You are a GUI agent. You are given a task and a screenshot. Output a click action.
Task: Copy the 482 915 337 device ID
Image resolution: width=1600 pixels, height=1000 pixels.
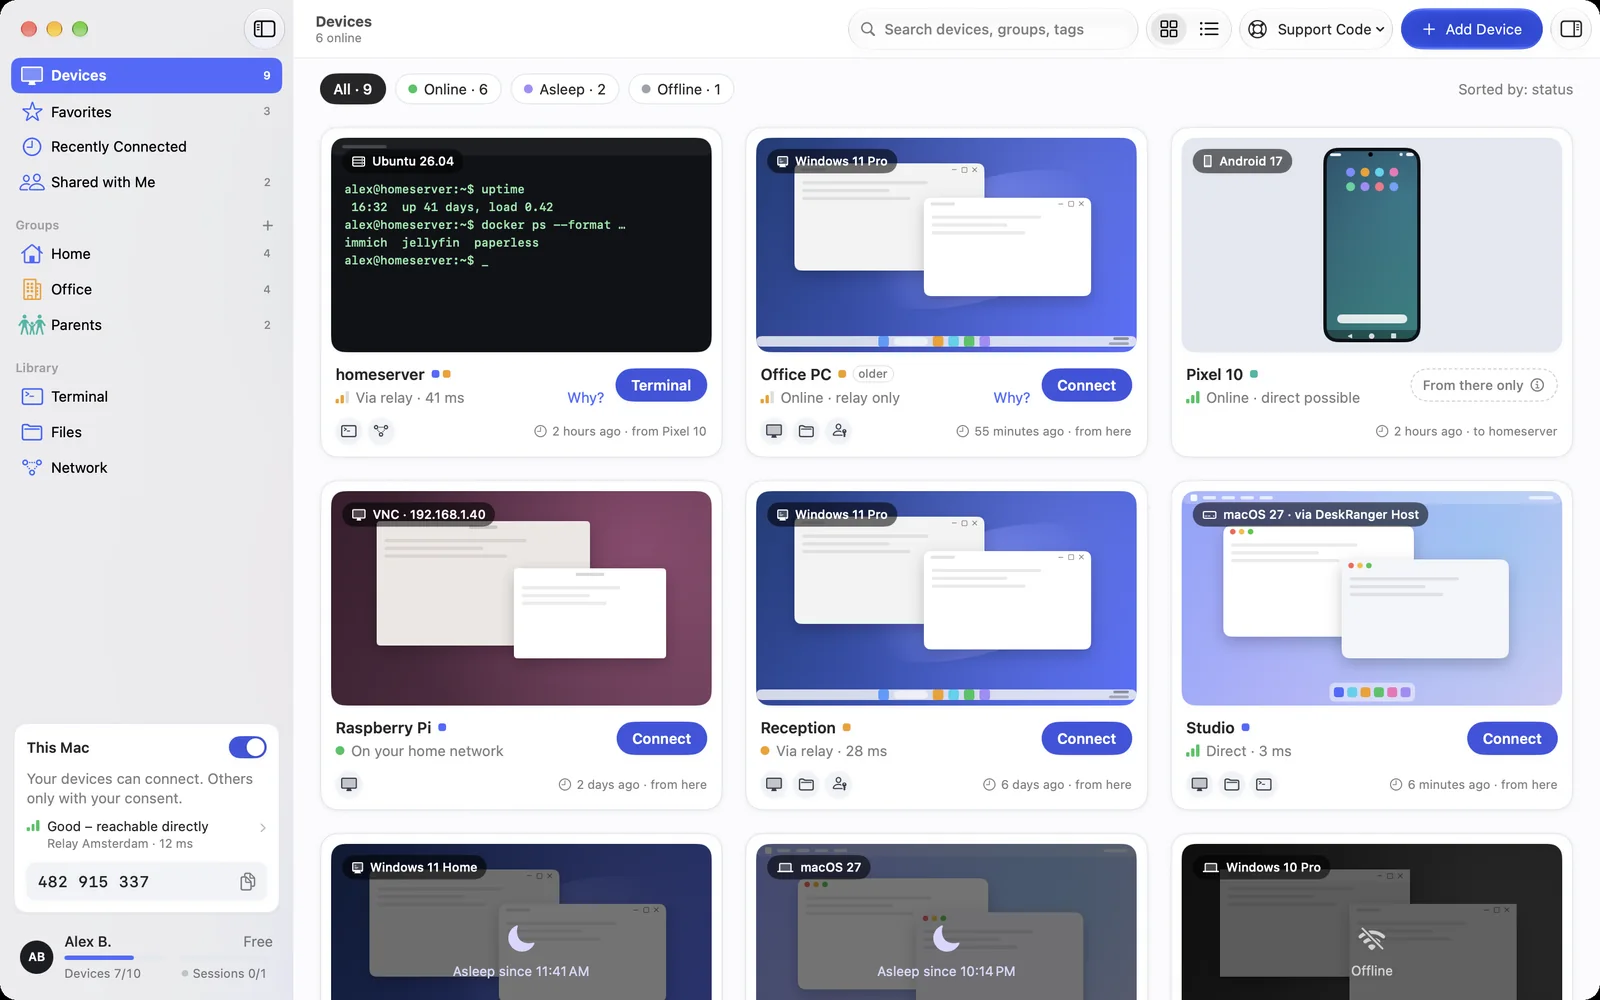point(248,881)
